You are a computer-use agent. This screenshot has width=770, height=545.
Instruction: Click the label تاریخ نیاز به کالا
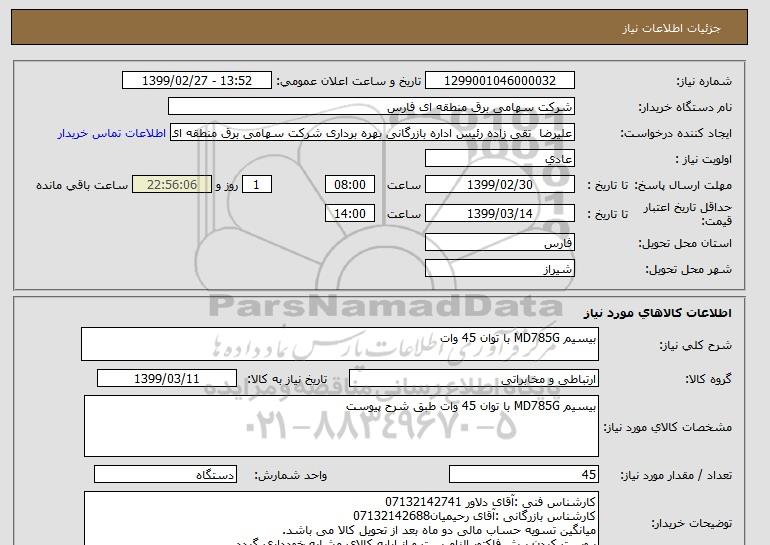click(x=287, y=379)
